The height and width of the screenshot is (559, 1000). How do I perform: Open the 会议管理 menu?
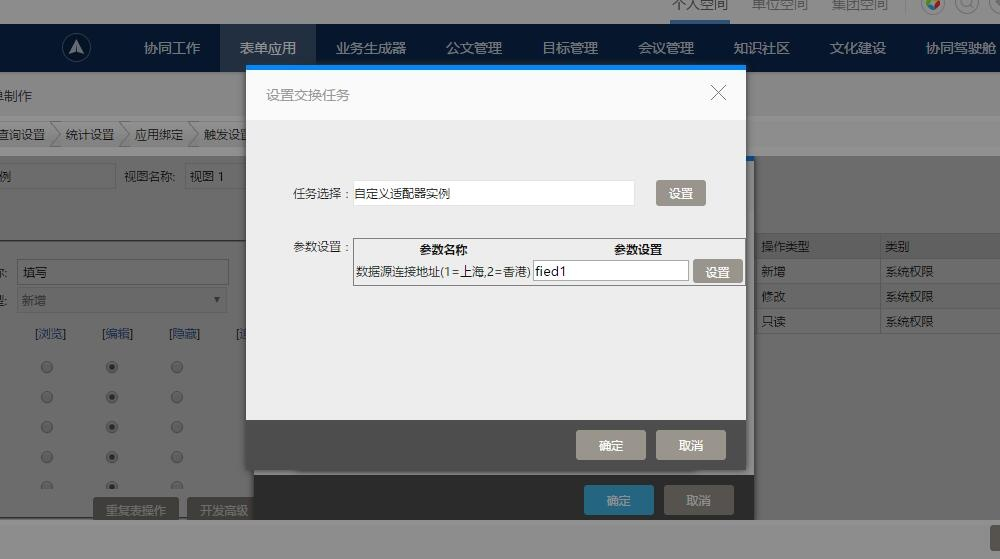click(666, 48)
